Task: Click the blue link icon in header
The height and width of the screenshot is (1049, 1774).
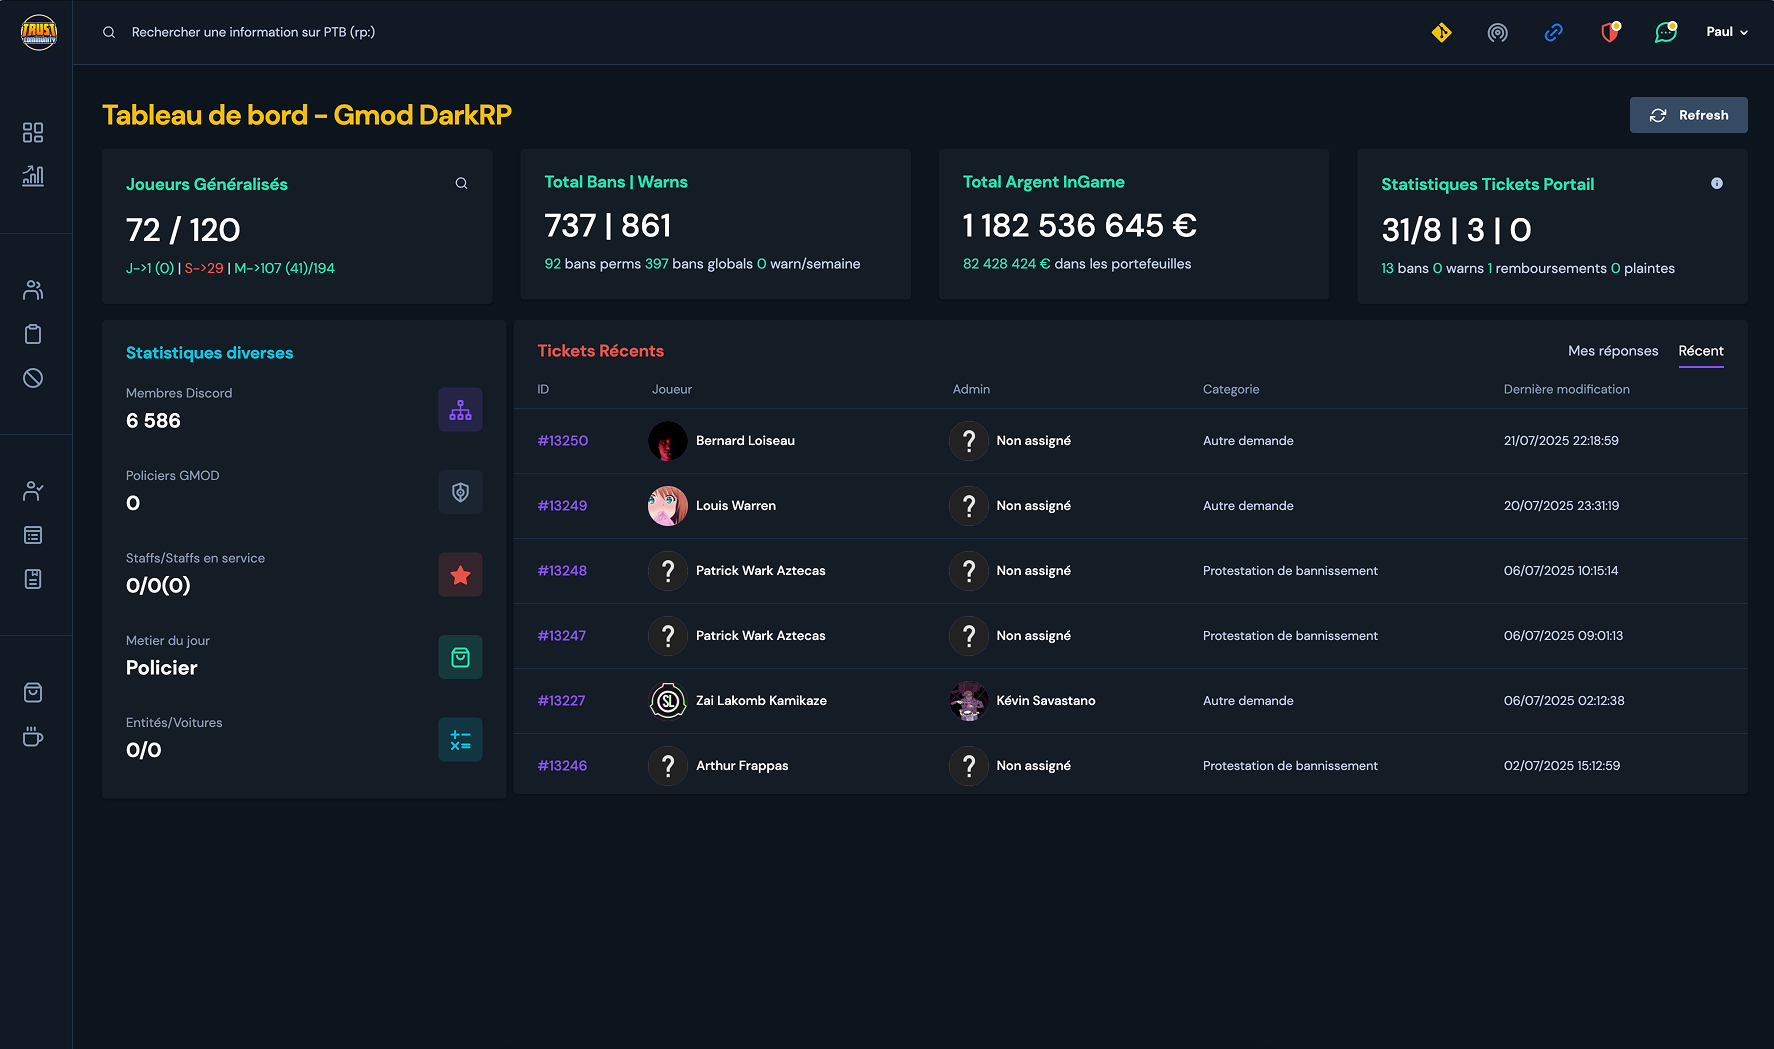Action: [x=1553, y=32]
